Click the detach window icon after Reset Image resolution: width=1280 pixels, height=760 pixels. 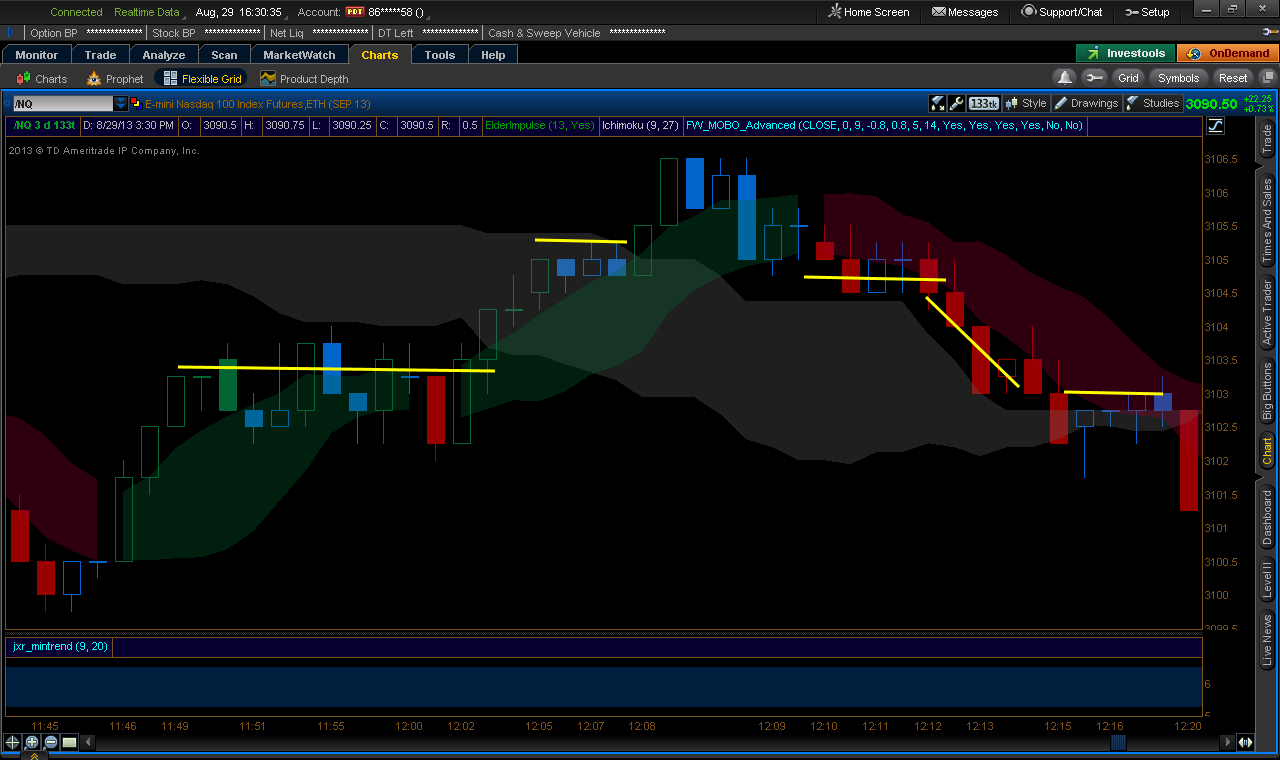1266,78
